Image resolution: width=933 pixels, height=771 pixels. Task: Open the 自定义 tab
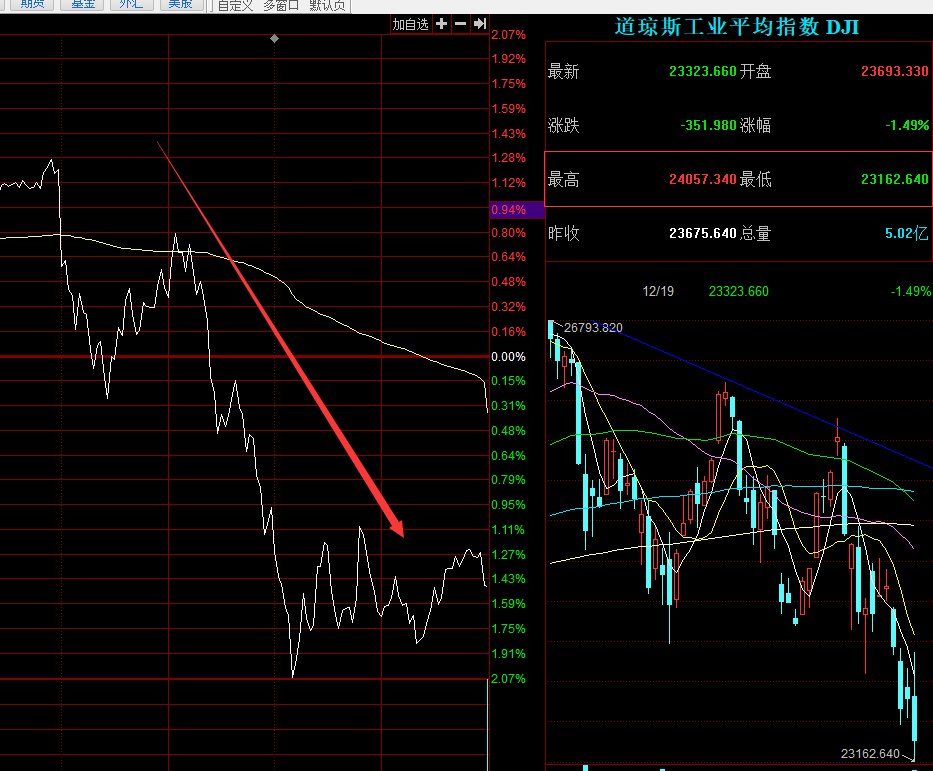(236, 6)
